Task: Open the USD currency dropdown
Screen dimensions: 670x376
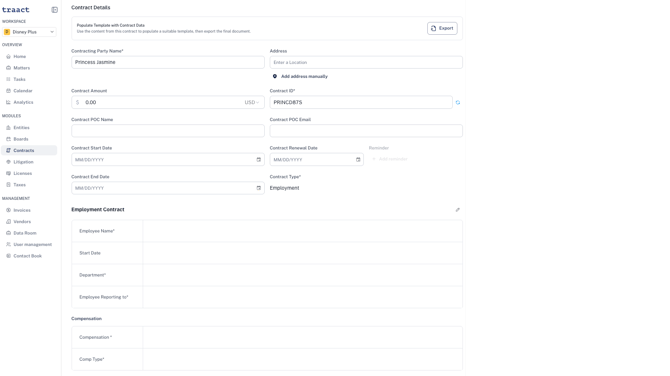Action: [252, 103]
